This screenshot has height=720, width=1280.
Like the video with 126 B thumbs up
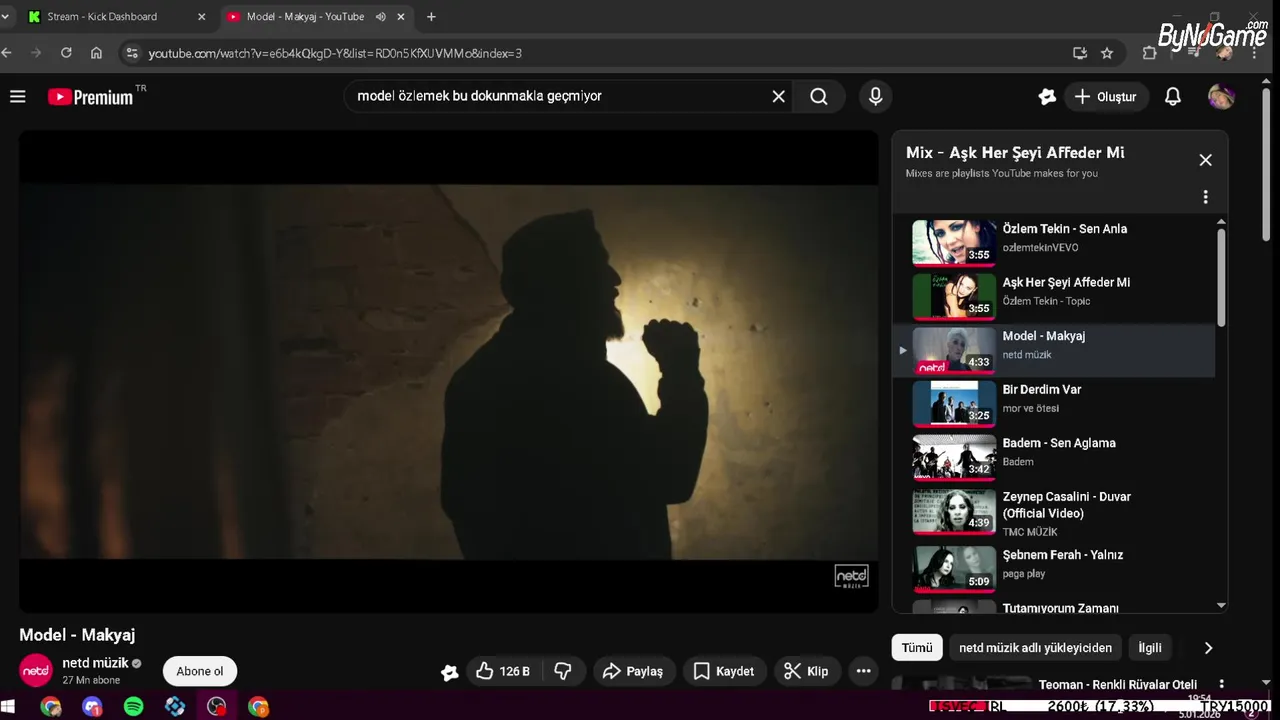(x=503, y=671)
